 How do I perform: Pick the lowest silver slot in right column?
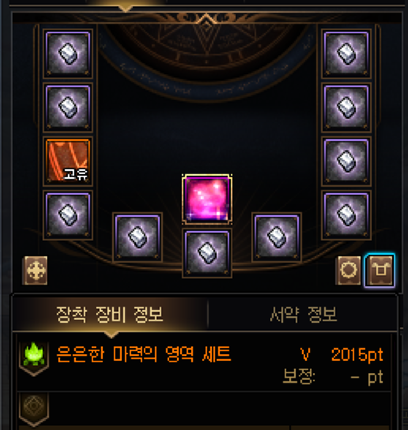(x=346, y=215)
